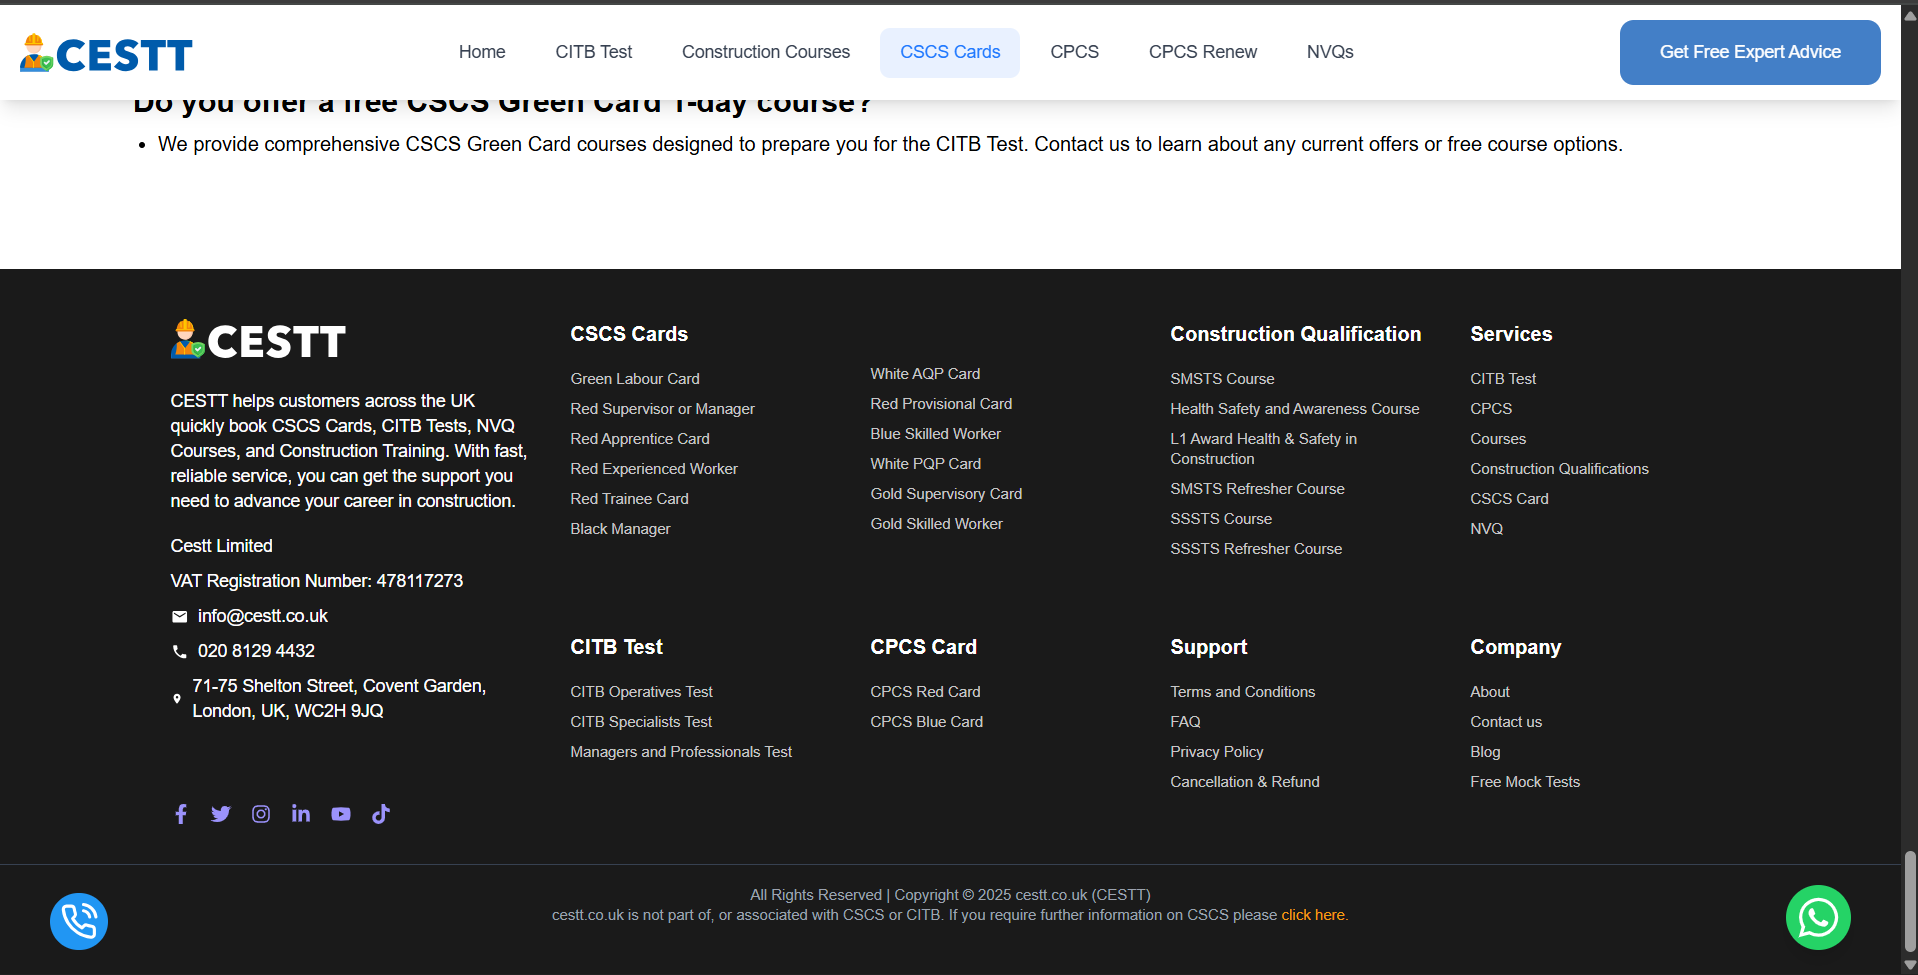Click the Free Mock Tests link
The height and width of the screenshot is (975, 1918).
click(1524, 781)
